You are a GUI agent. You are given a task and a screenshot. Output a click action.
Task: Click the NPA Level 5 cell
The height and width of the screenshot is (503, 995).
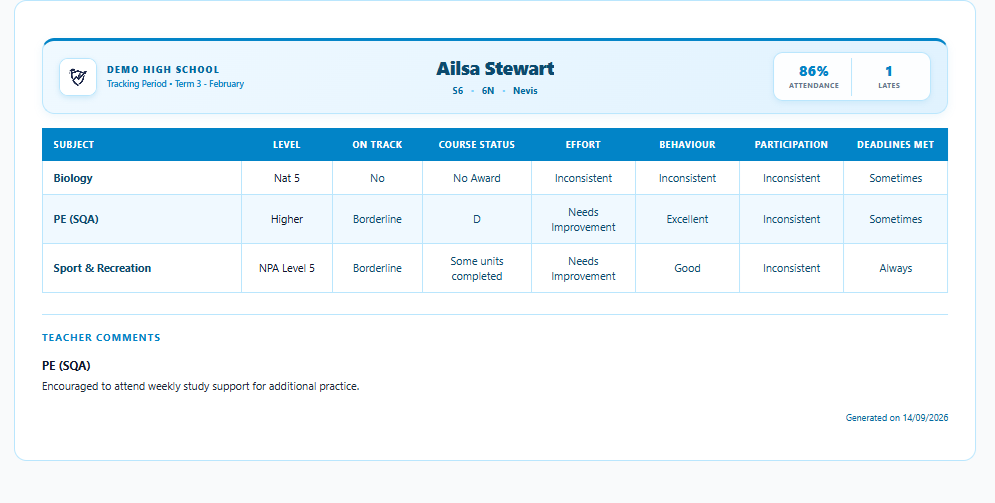[287, 268]
